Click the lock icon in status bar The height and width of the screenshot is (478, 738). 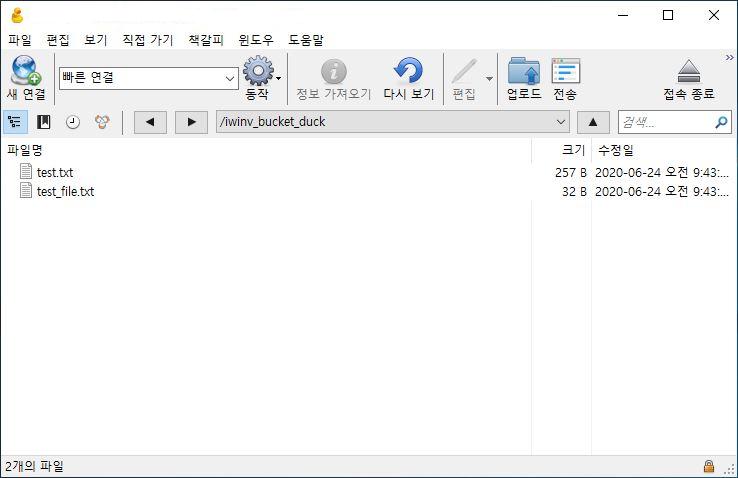coord(708,466)
